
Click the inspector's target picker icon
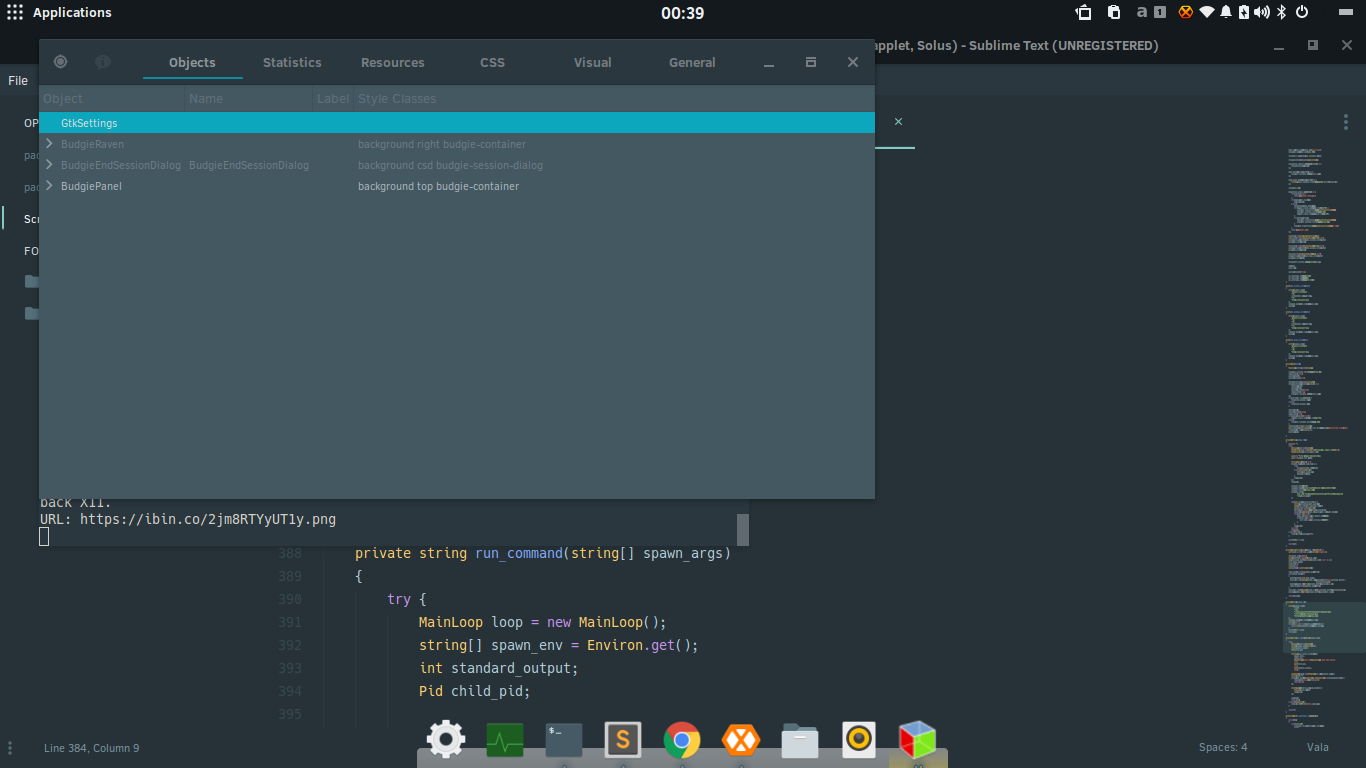click(60, 62)
